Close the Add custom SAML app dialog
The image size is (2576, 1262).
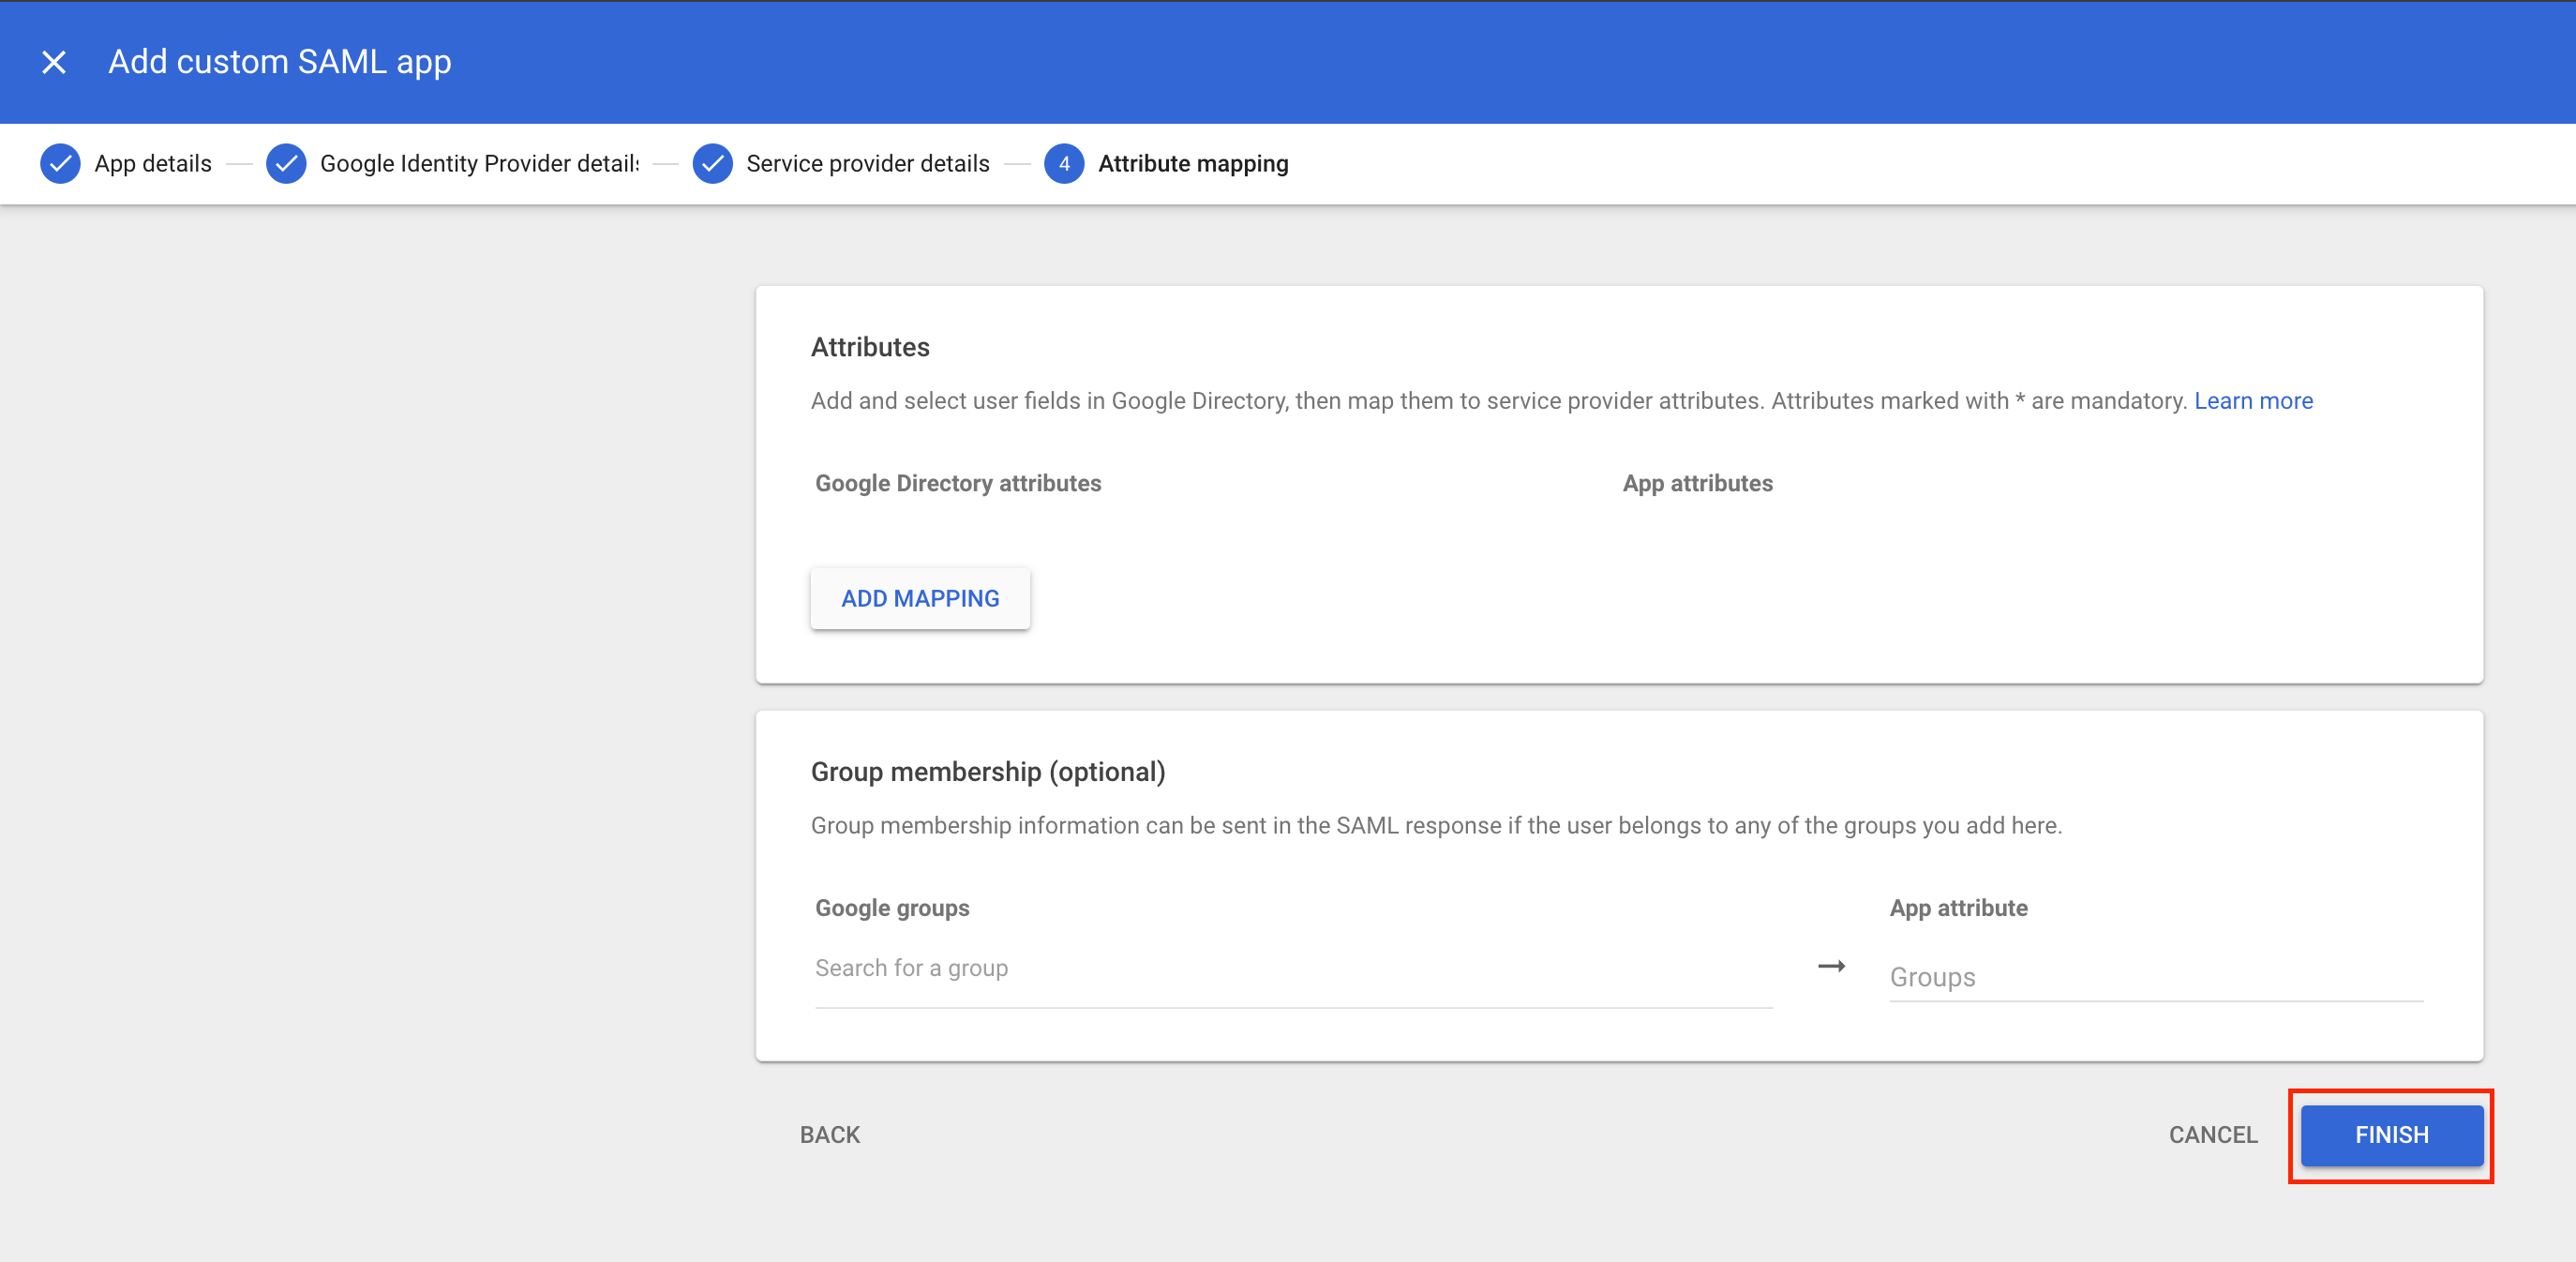(54, 62)
